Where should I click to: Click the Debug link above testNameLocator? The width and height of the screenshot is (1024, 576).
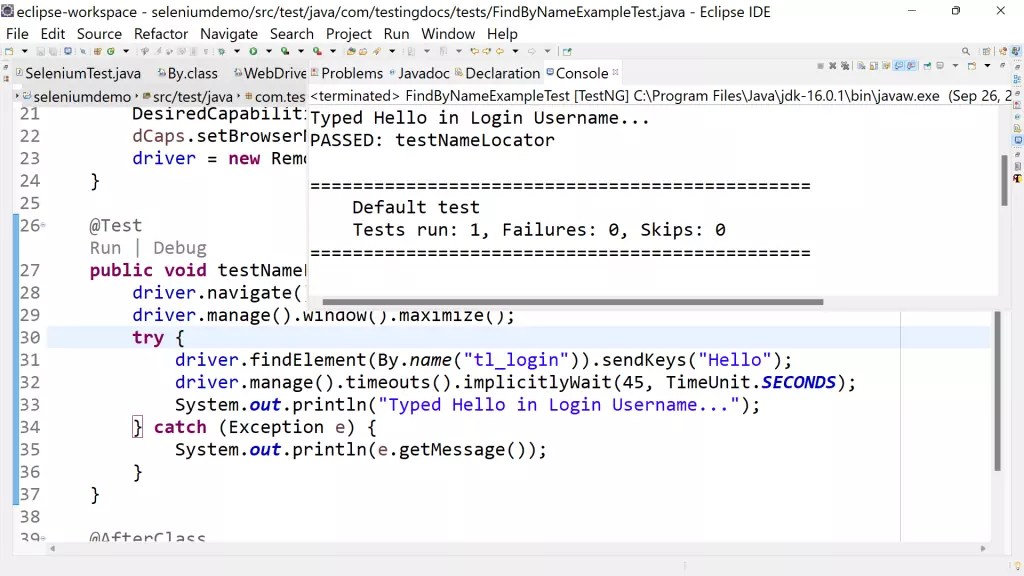click(179, 247)
